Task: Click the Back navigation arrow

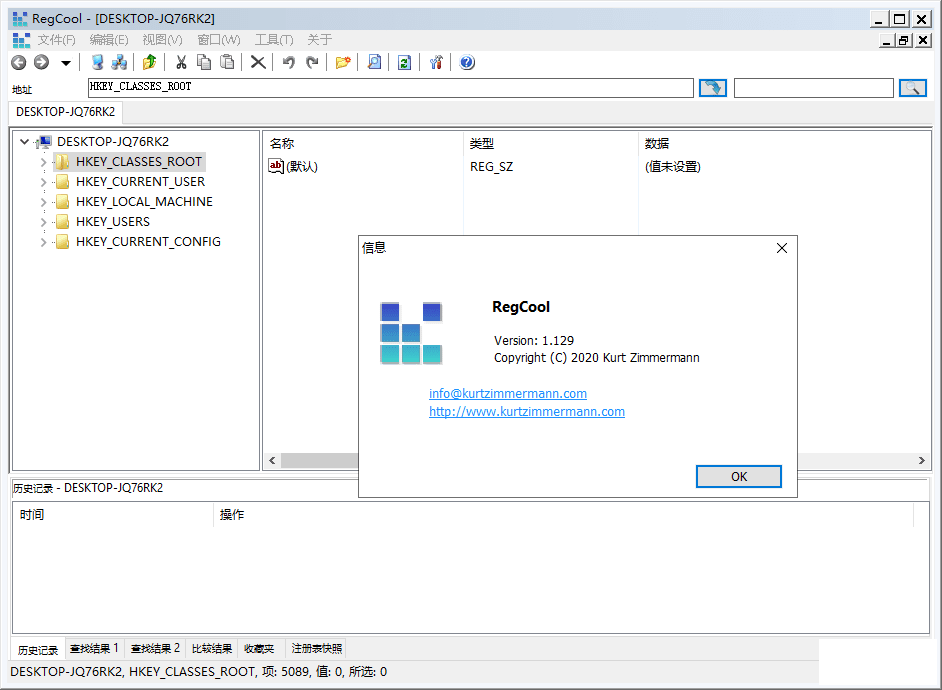Action: [19, 62]
